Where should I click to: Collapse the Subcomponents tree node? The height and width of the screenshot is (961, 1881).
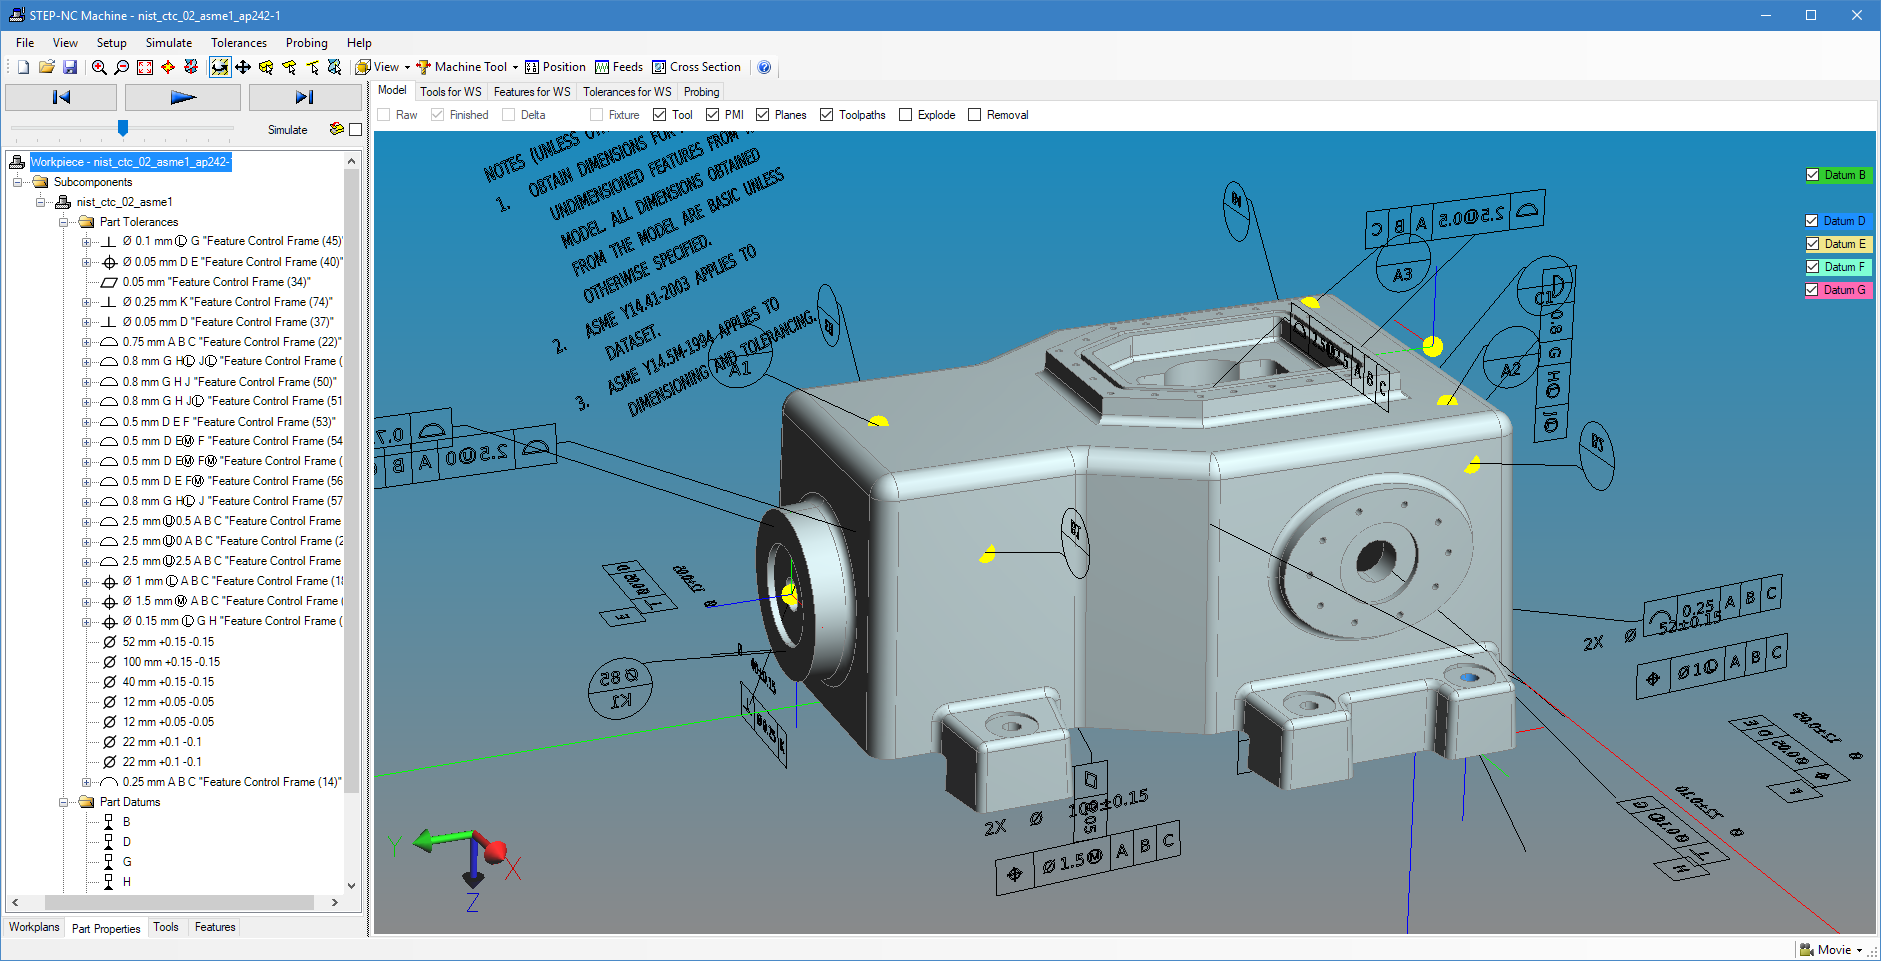17,182
